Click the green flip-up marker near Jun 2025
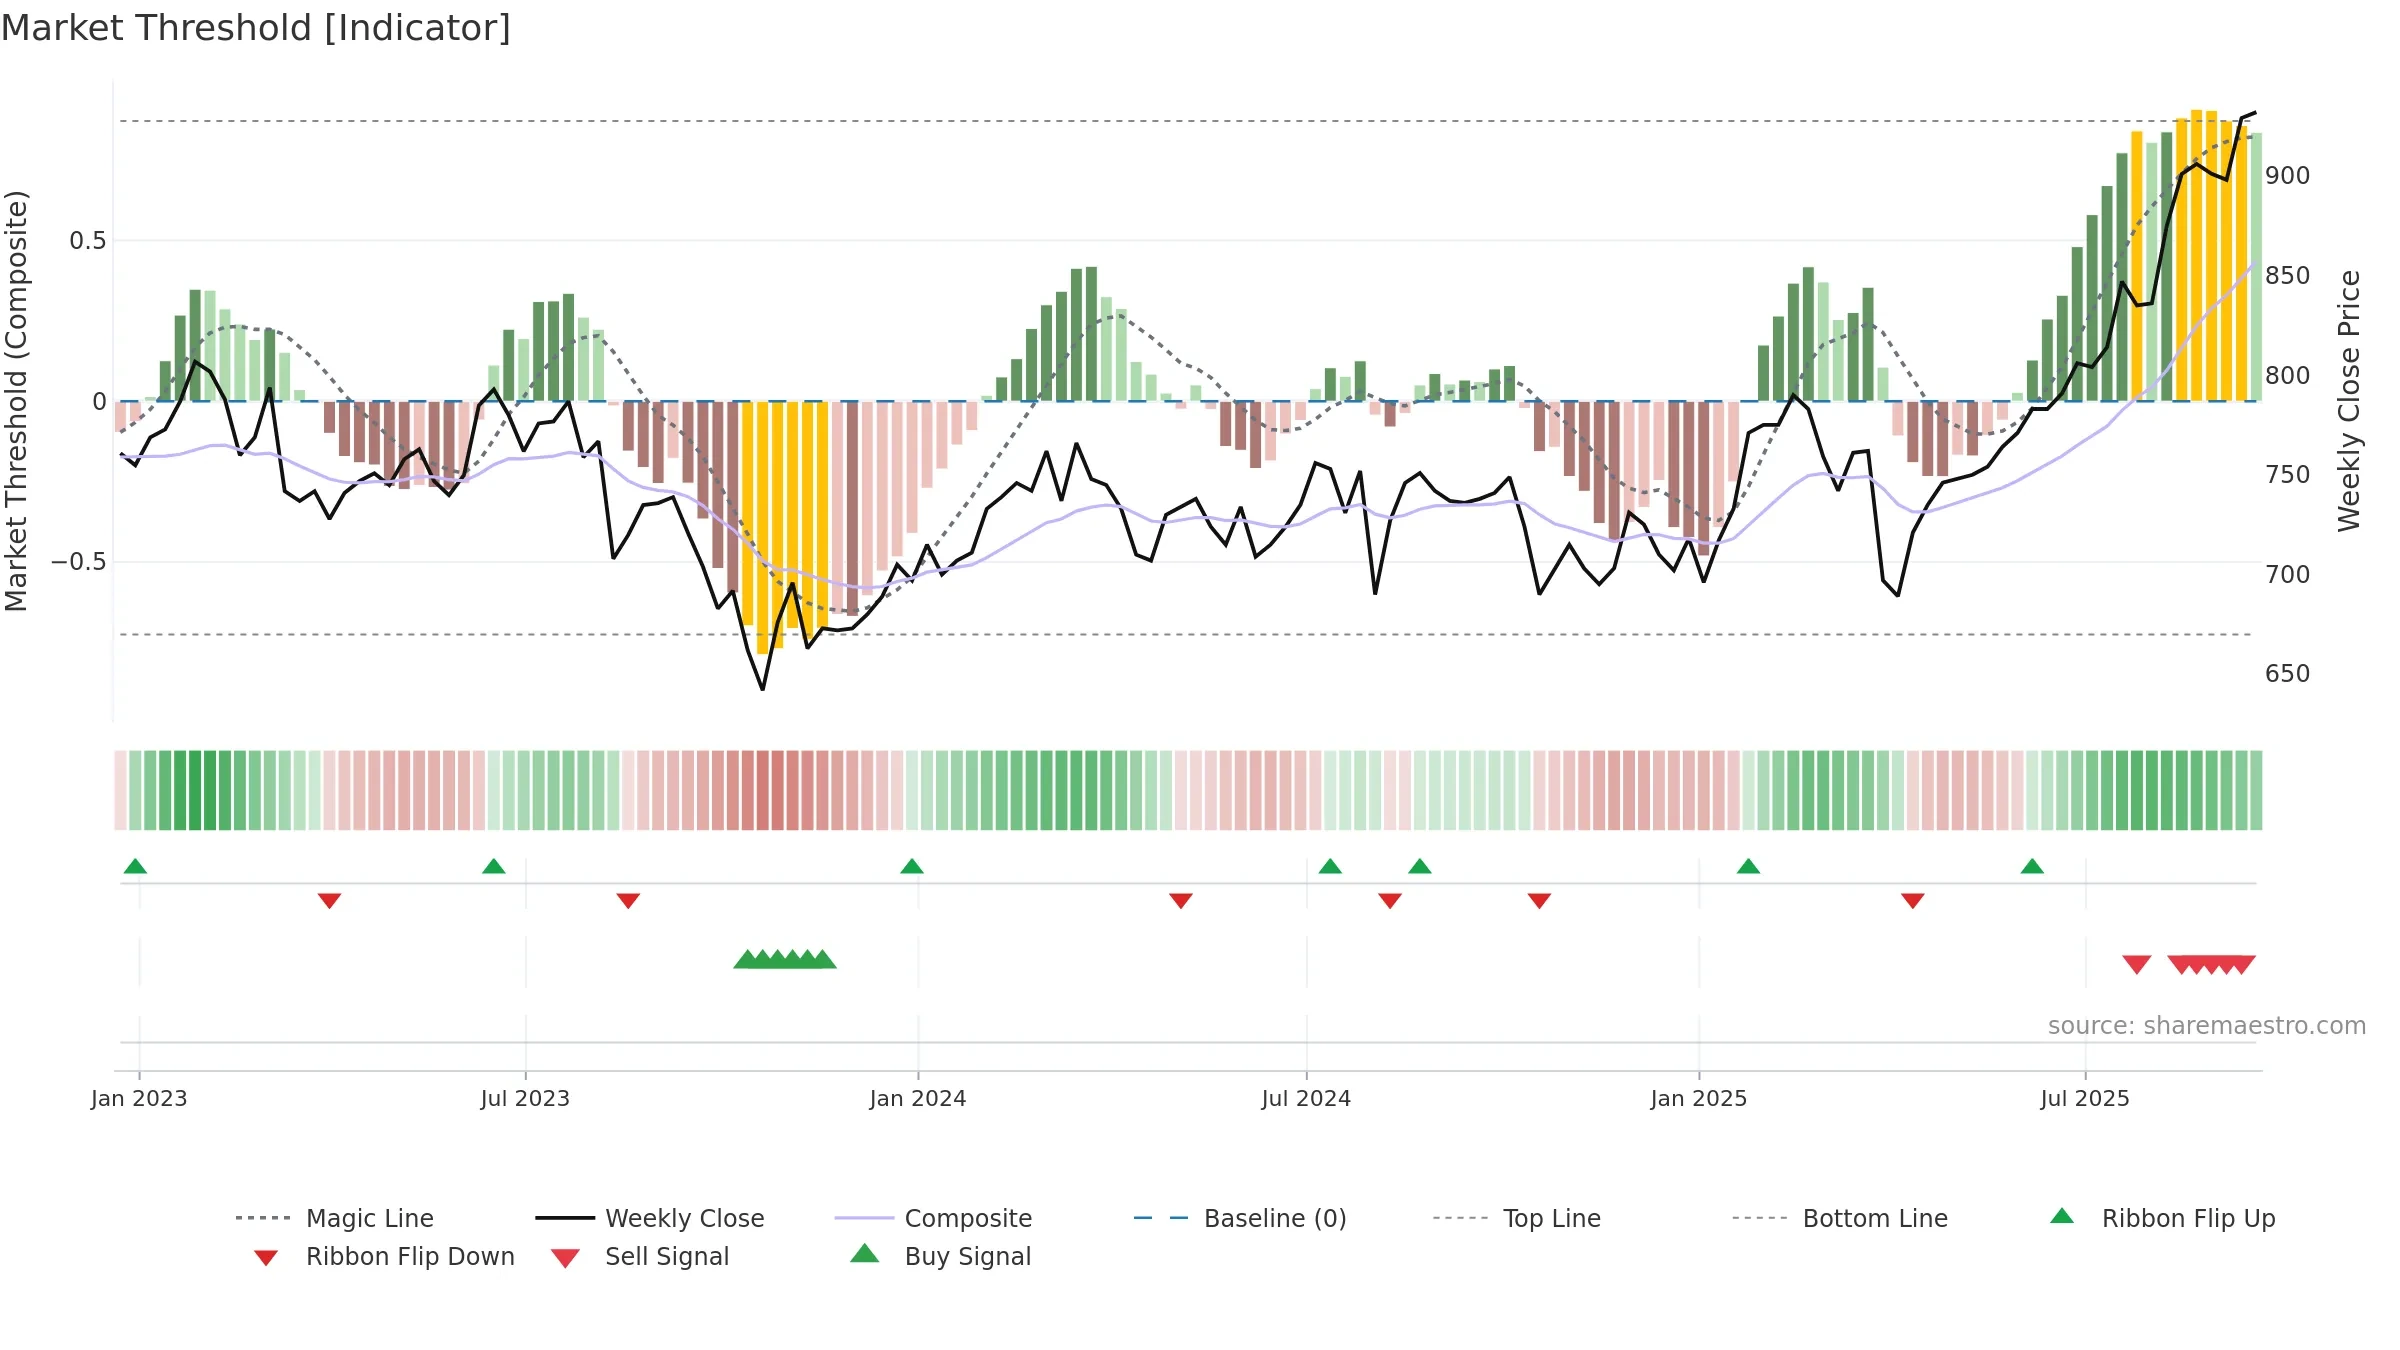Screen dimensions: 2400x1350 [x=2032, y=866]
